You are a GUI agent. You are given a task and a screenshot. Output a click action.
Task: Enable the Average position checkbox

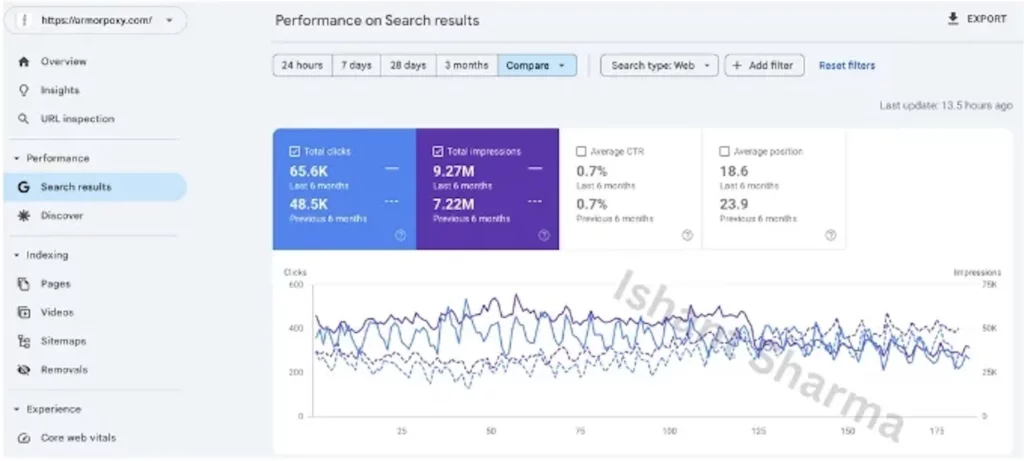click(x=724, y=152)
